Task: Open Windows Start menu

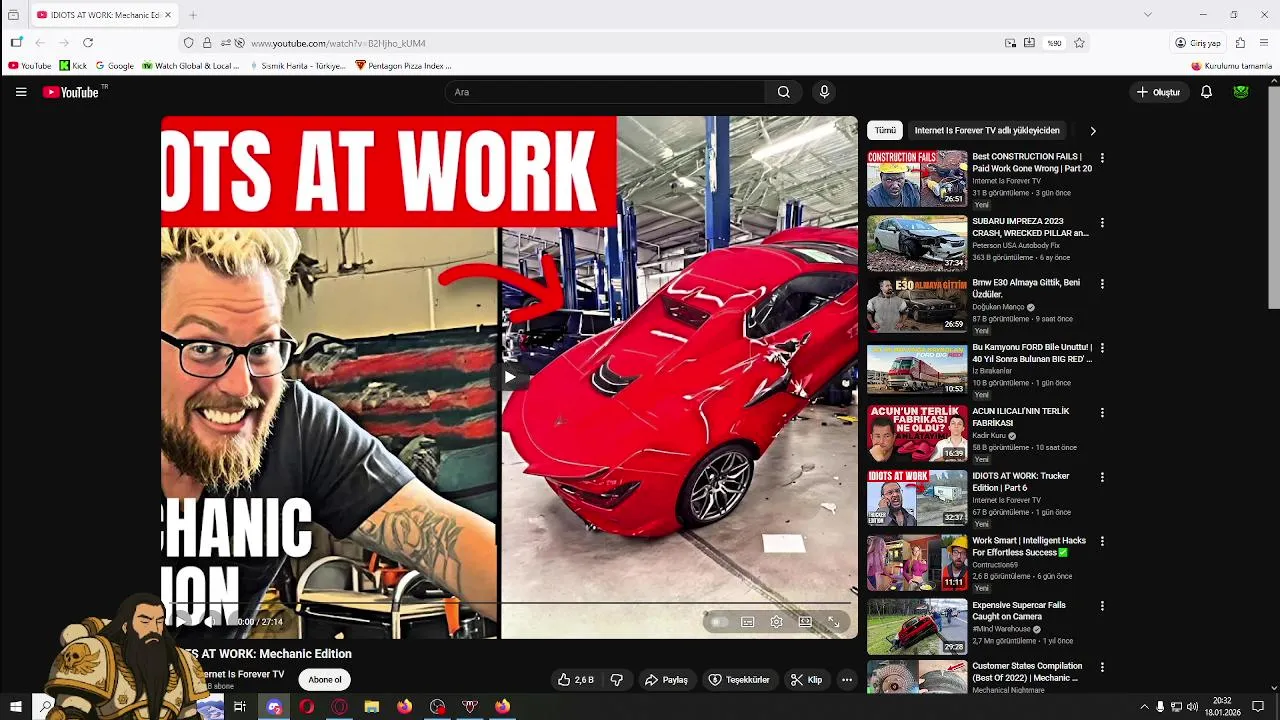Action: (15, 707)
